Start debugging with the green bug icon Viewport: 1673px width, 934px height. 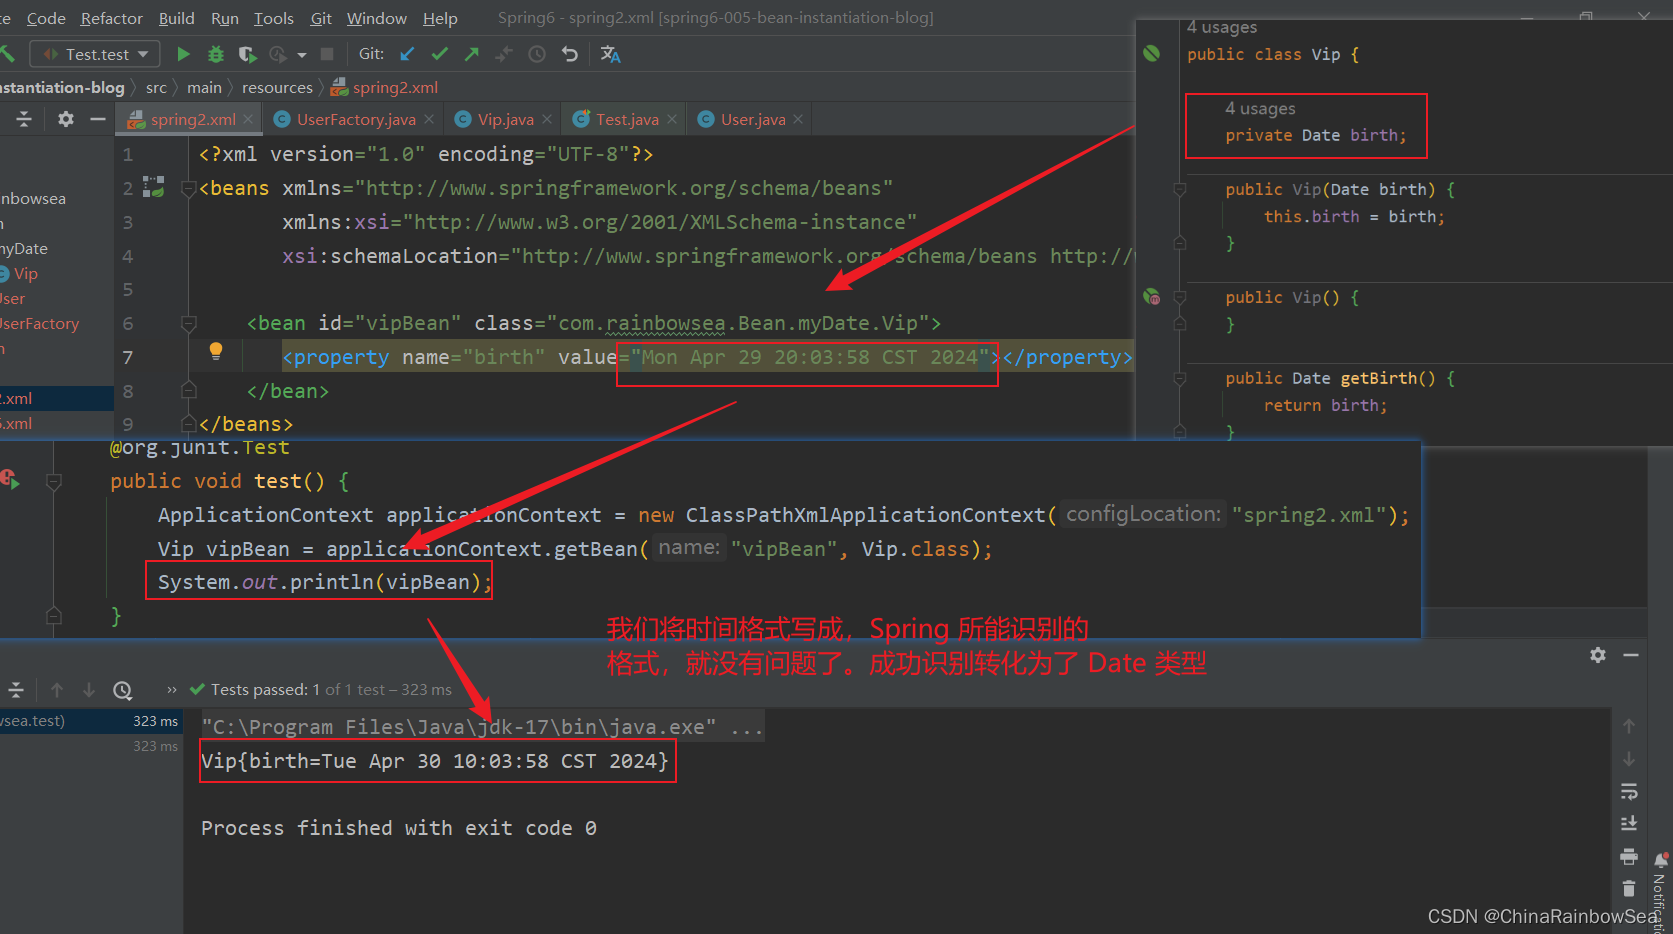[x=215, y=54]
